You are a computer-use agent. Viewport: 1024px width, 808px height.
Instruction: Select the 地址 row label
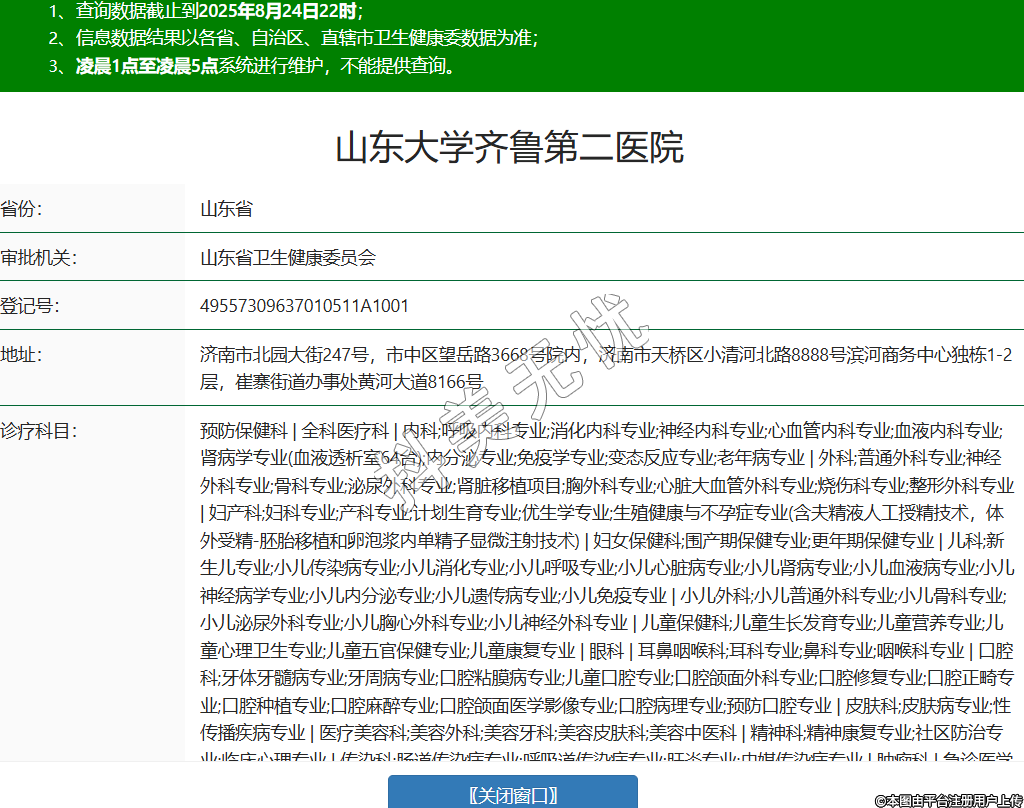point(22,354)
